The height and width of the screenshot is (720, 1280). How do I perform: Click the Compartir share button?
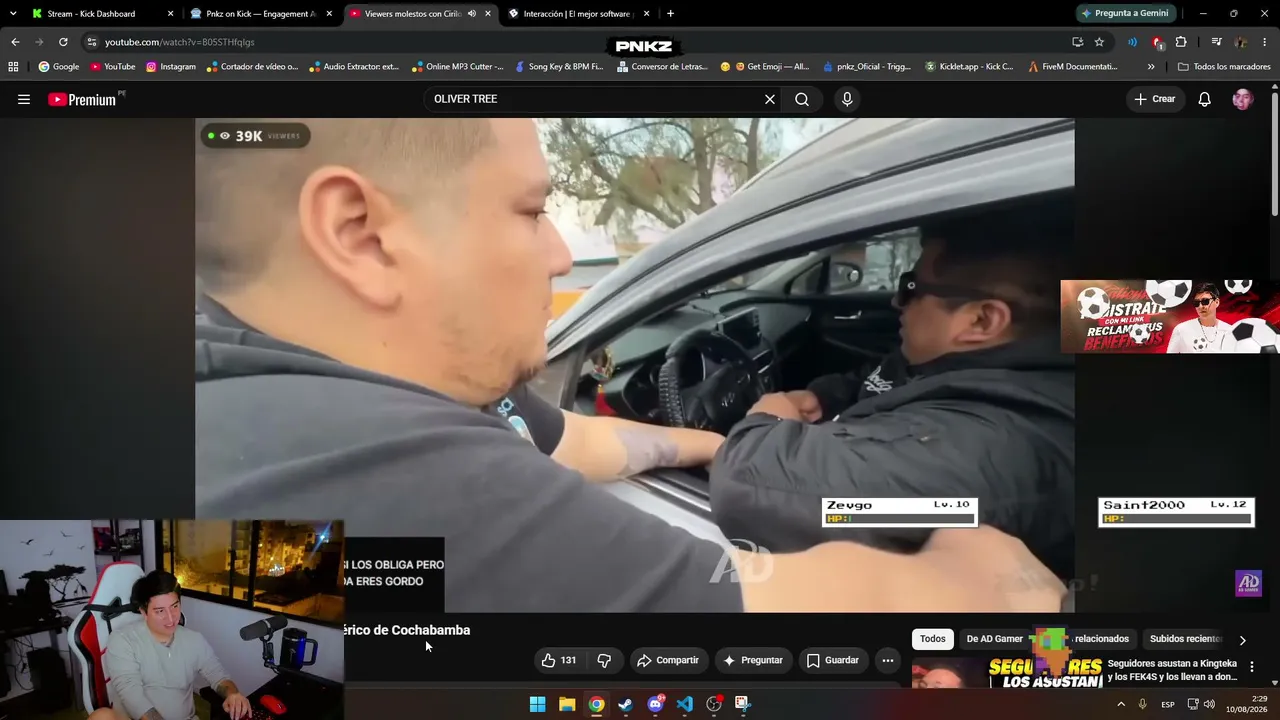click(668, 660)
